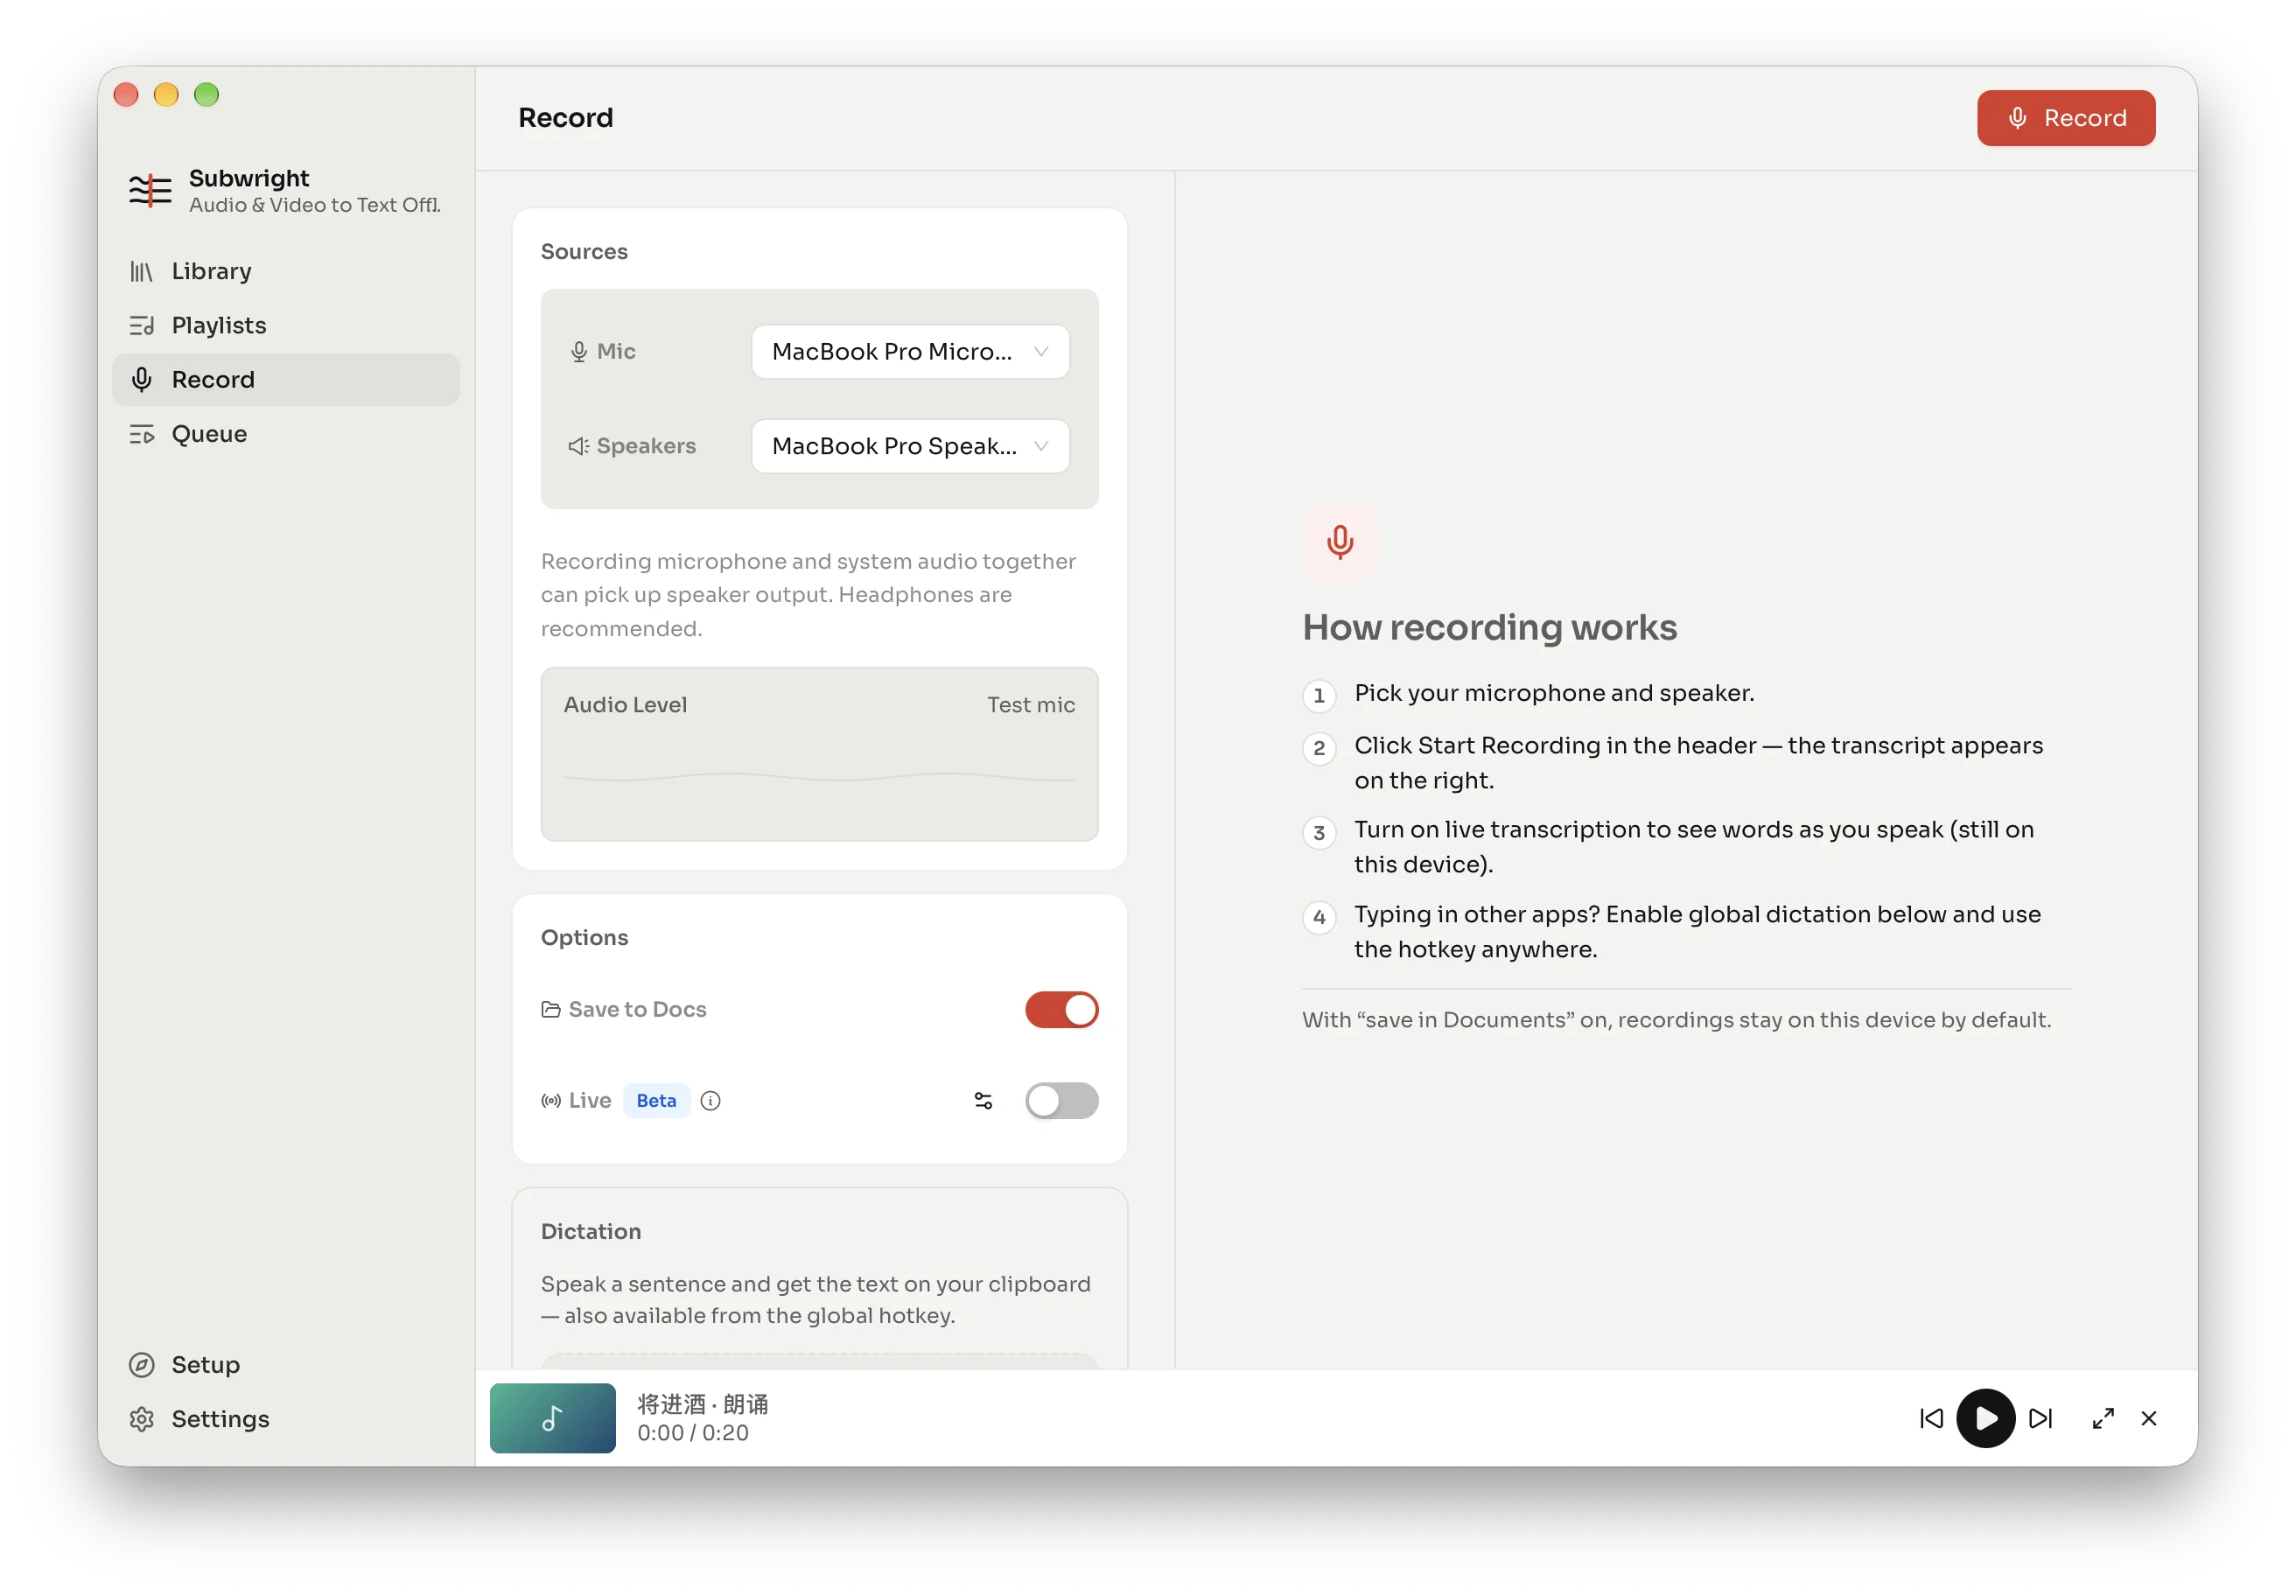The width and height of the screenshot is (2296, 1596).
Task: Open Setup from the sidebar
Action: [x=285, y=1364]
